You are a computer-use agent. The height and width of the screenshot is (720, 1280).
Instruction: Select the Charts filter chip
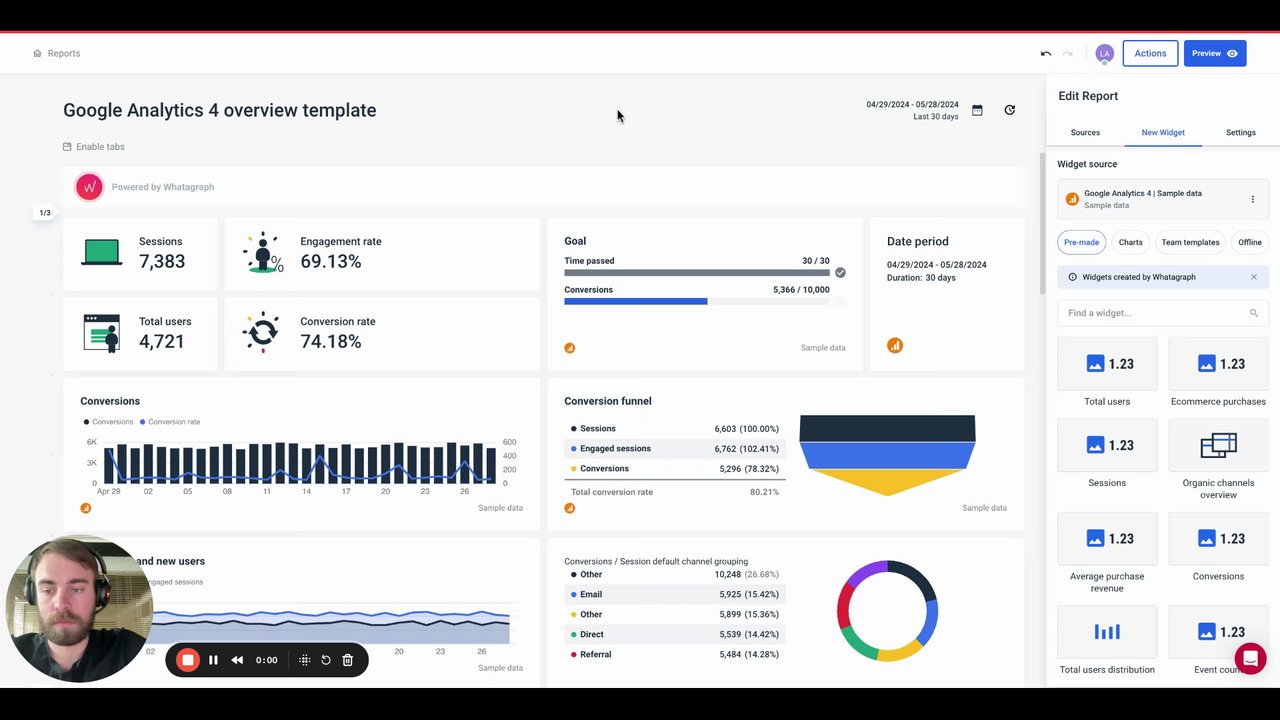tap(1130, 242)
